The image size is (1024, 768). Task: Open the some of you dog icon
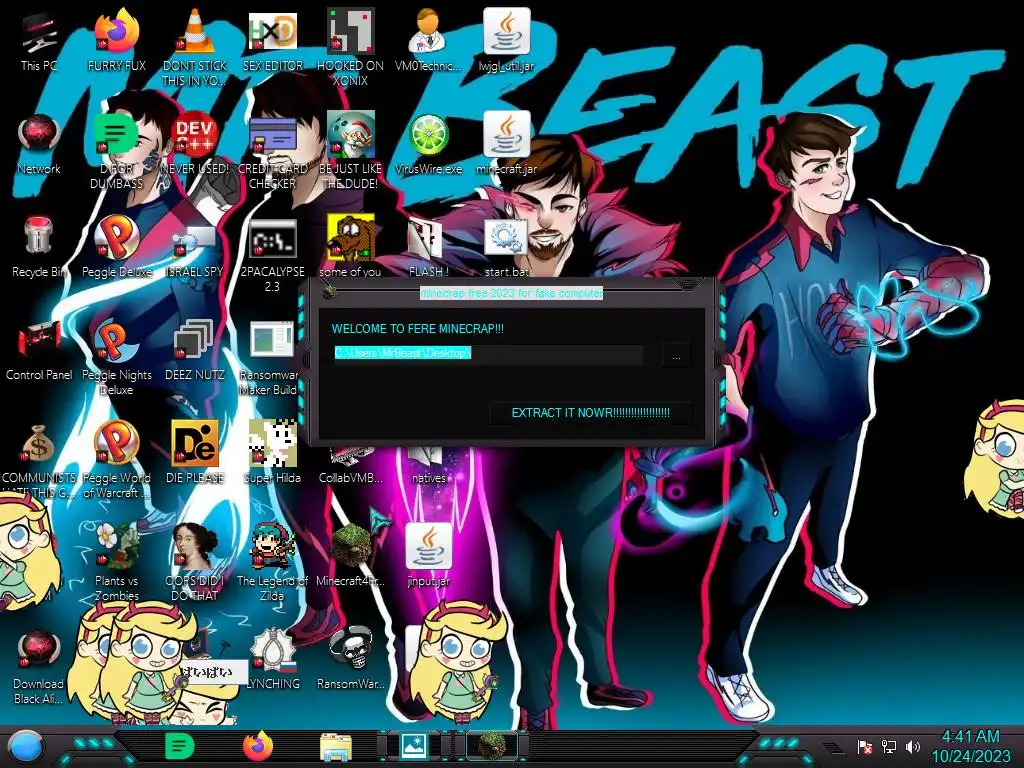(x=351, y=247)
